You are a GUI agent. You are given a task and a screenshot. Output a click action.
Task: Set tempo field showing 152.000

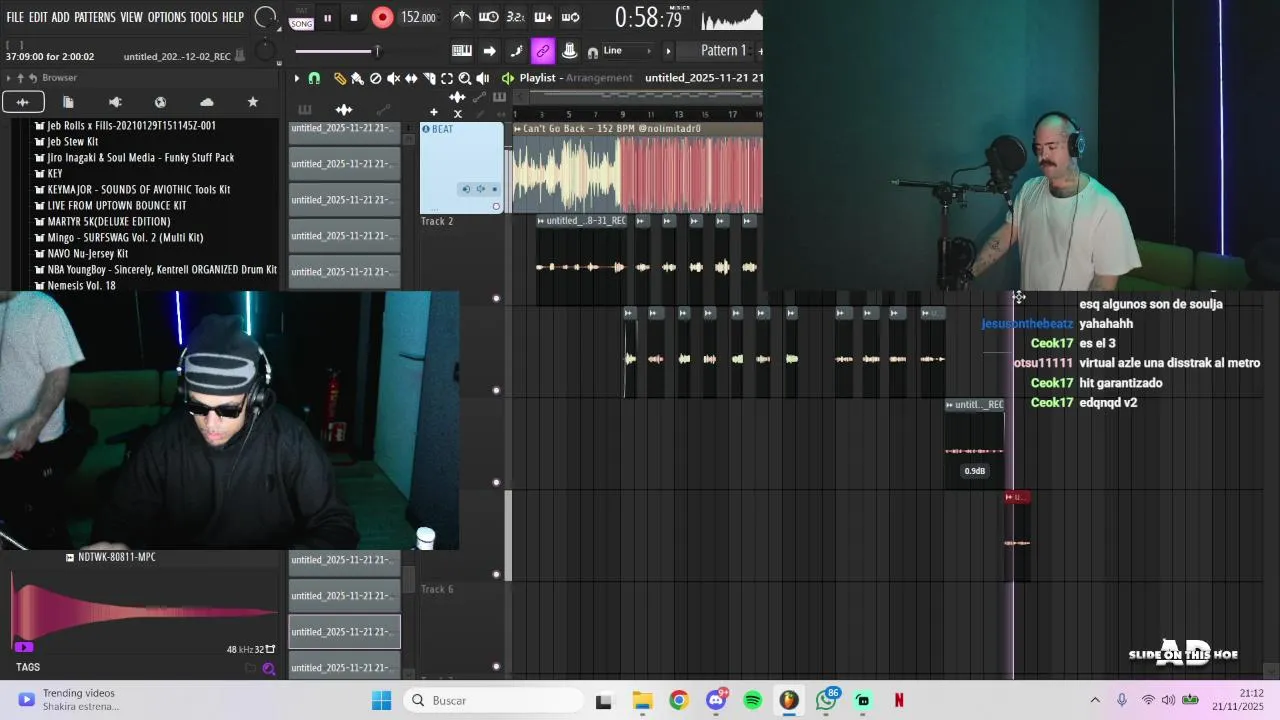coord(418,17)
